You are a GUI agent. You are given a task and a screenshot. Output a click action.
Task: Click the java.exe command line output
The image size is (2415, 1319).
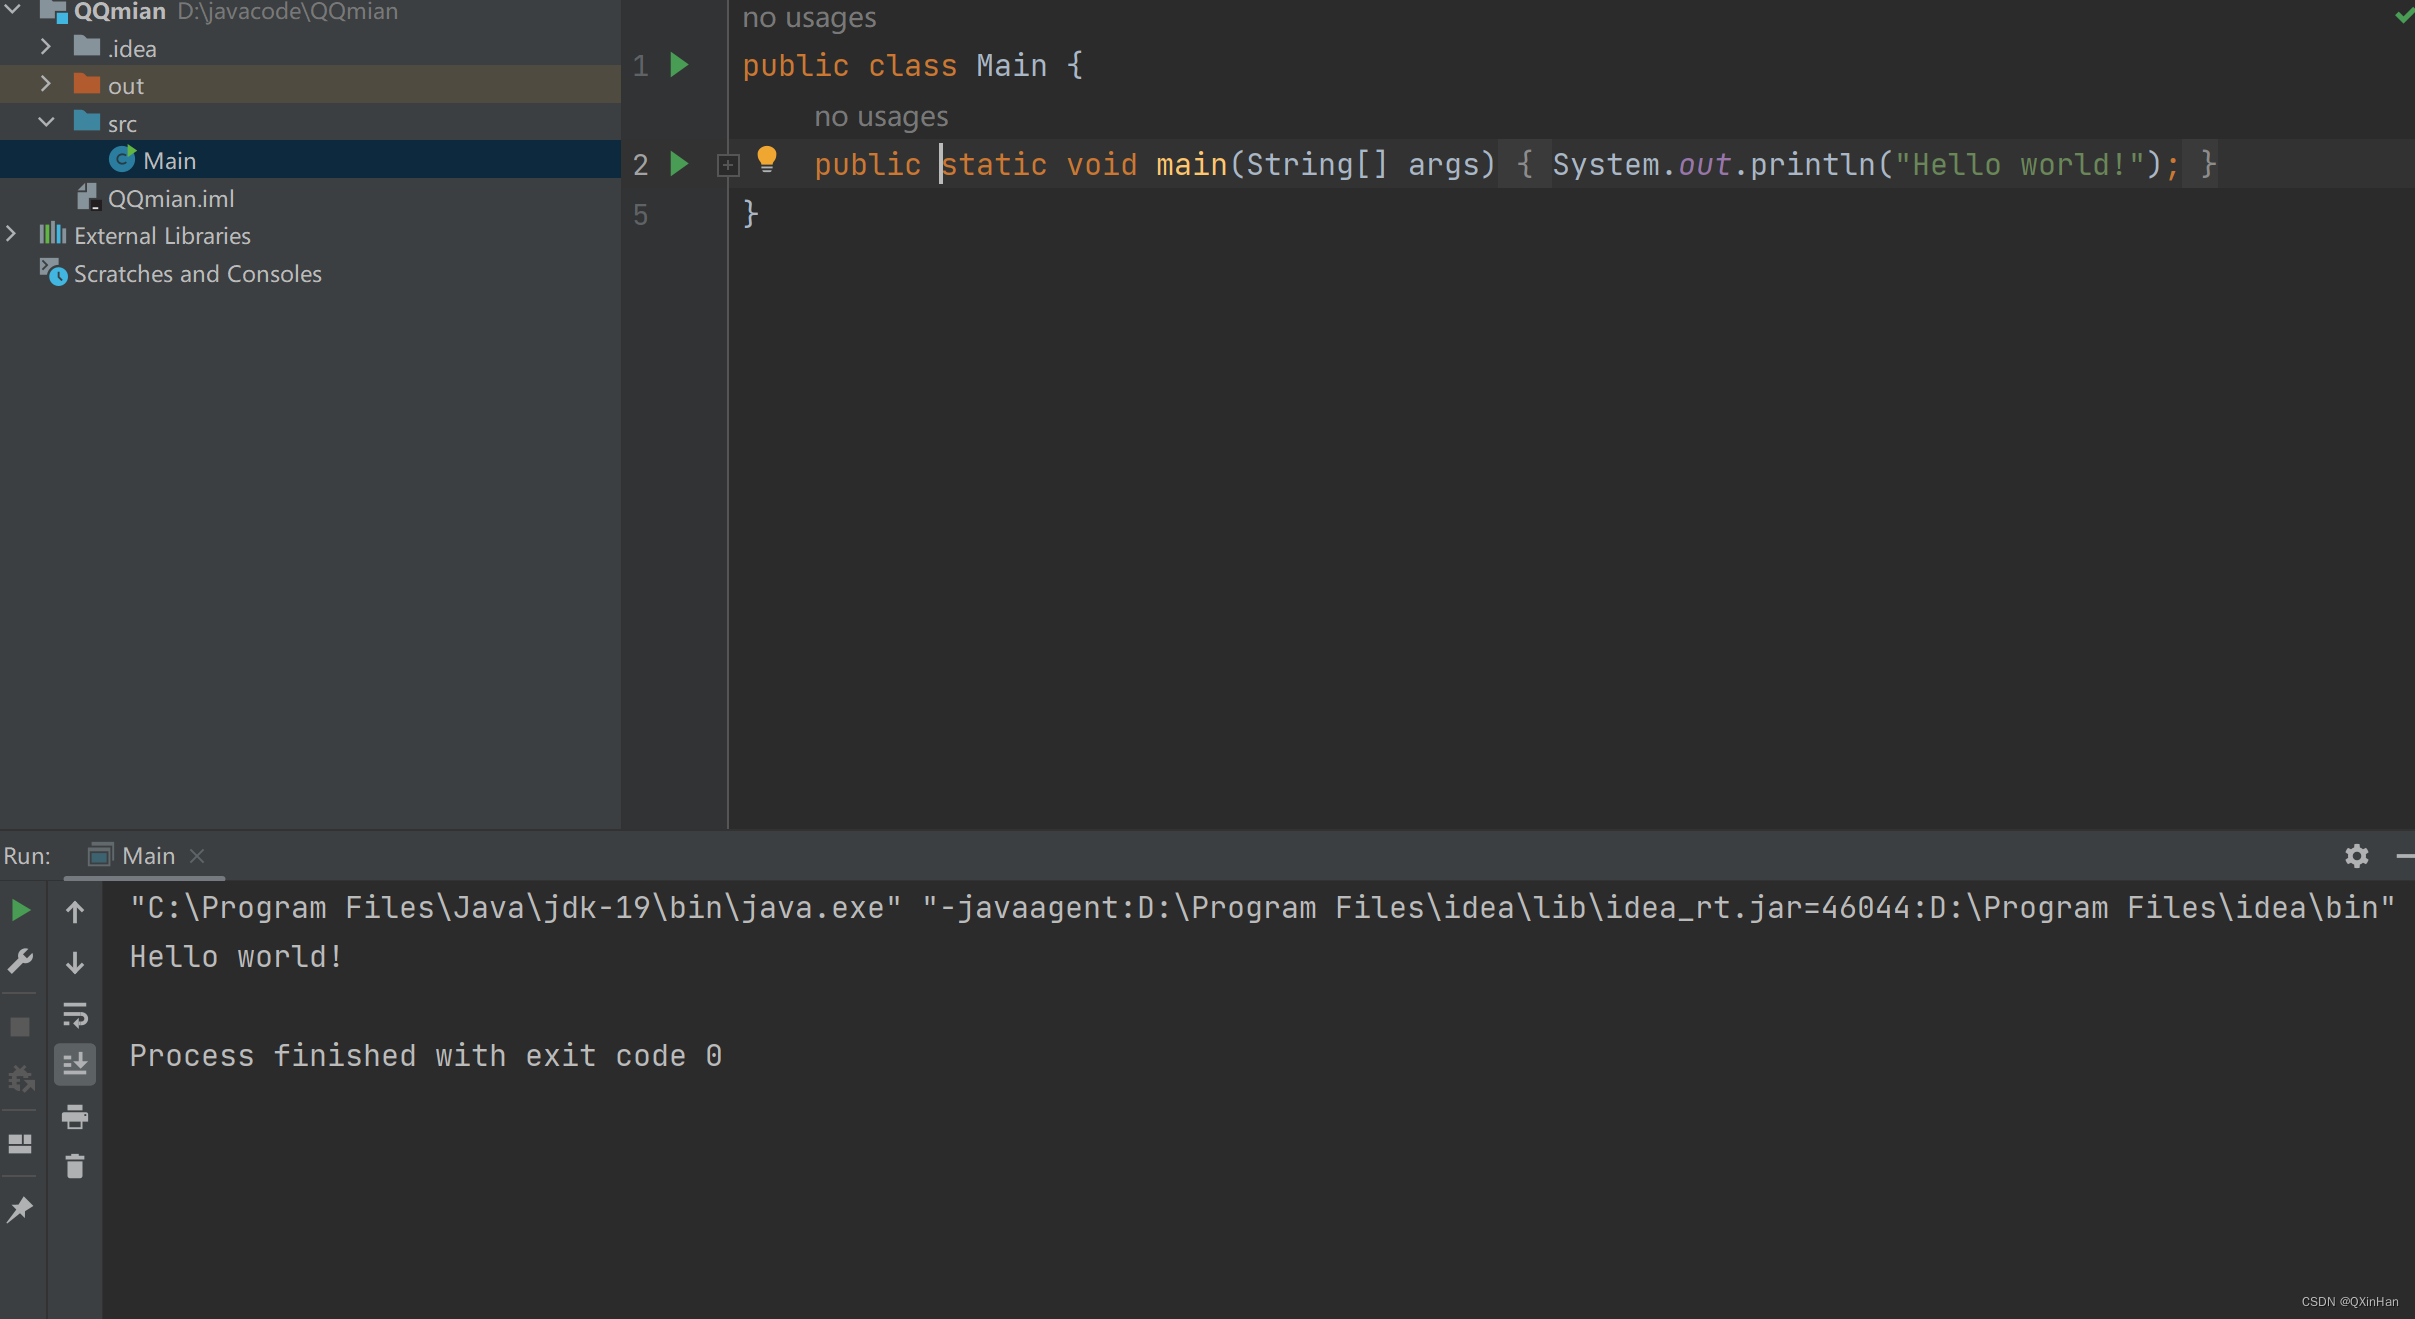1262,907
